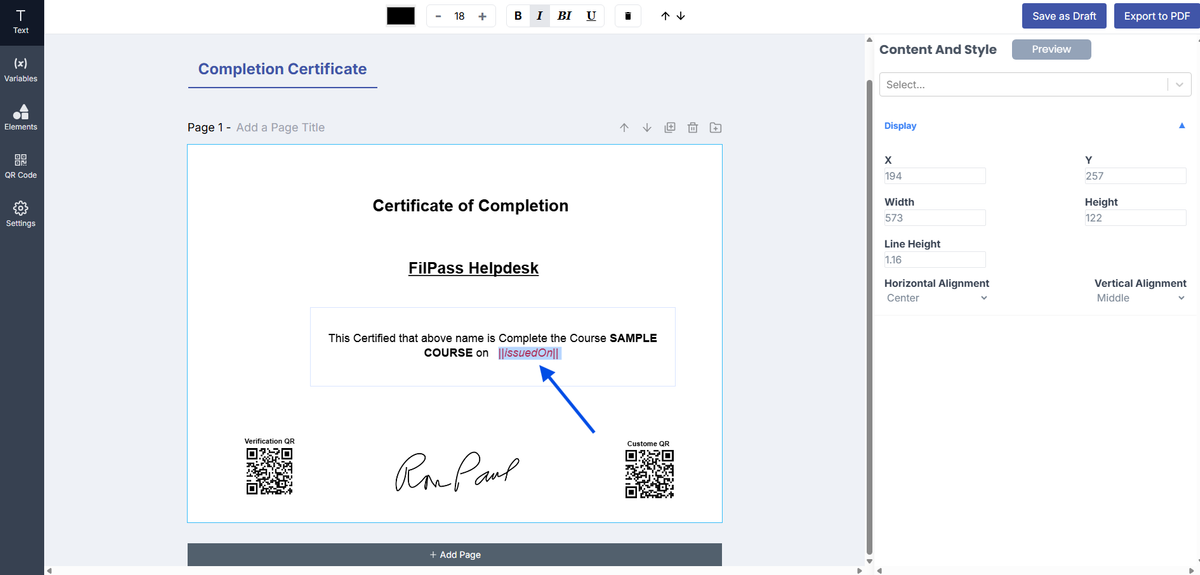Image resolution: width=1200 pixels, height=575 pixels.
Task: Click Save as Draft button
Action: (1064, 16)
